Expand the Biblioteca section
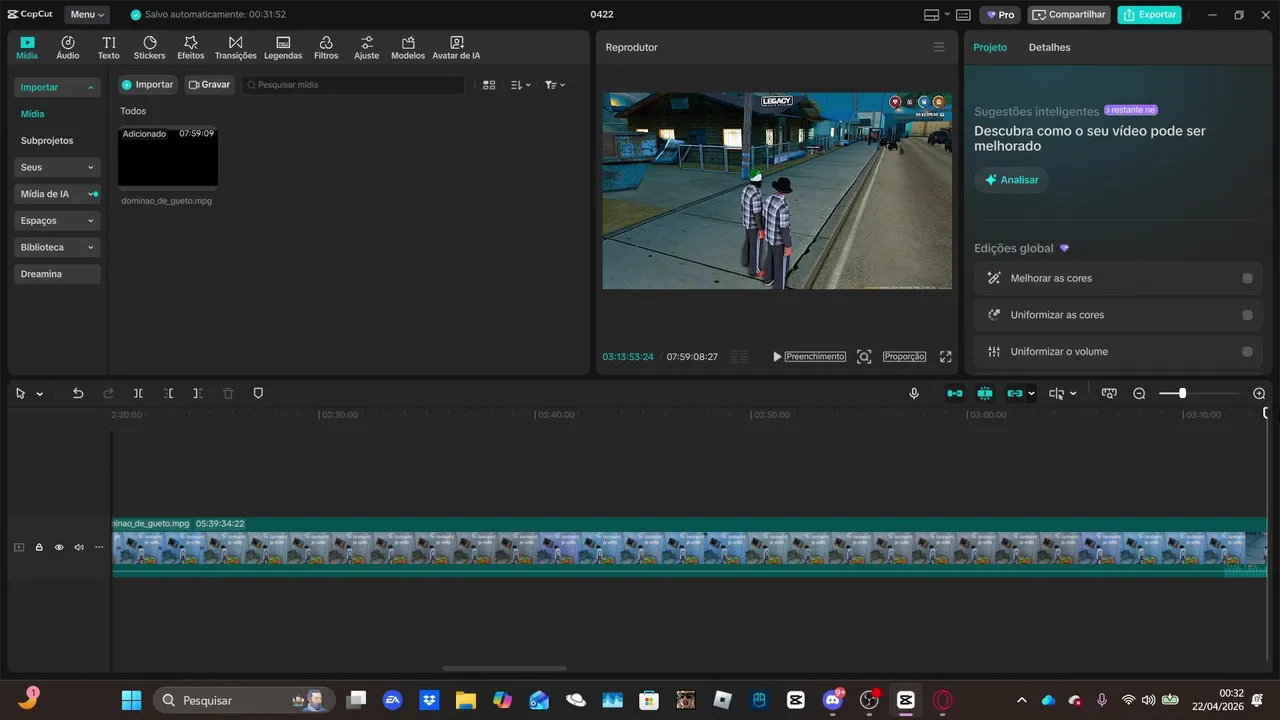1280x720 pixels. (x=58, y=247)
